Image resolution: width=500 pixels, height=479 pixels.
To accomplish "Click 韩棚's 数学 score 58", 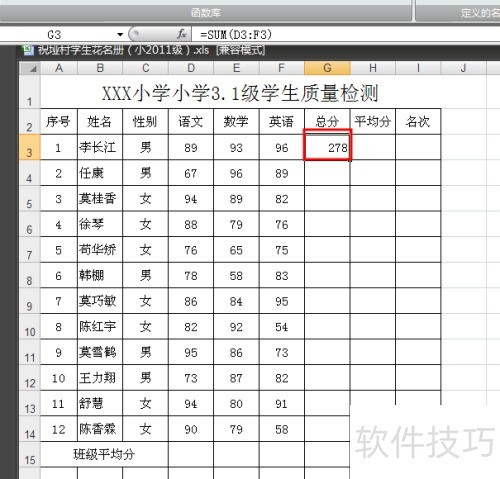I will point(236,275).
